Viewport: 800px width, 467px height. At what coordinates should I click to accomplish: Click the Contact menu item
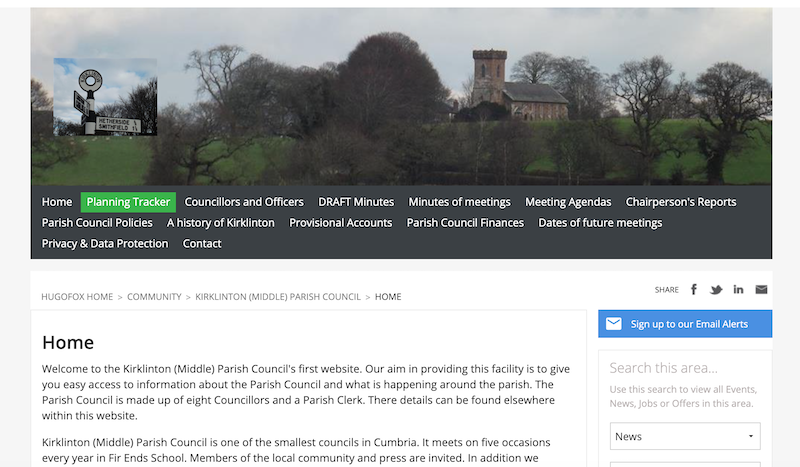point(202,244)
